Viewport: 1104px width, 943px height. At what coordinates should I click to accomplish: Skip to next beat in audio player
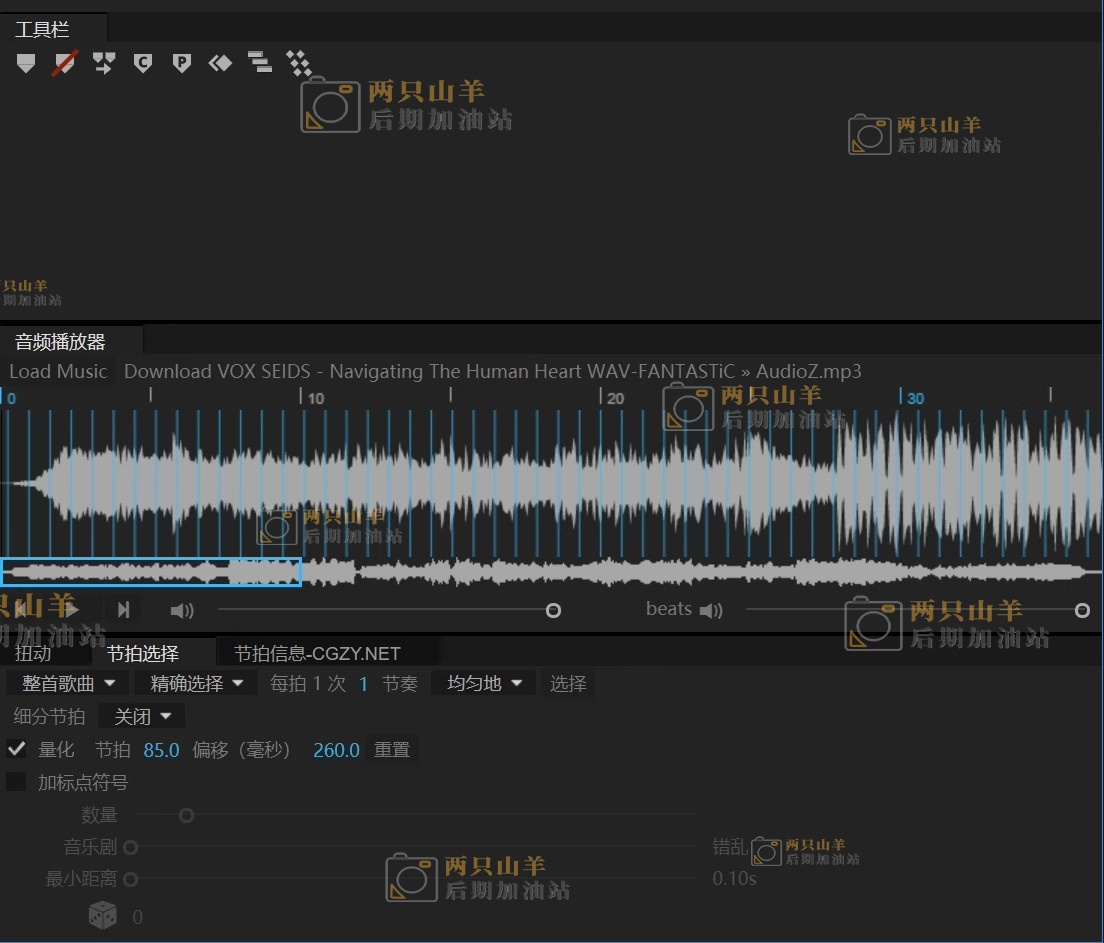point(123,610)
